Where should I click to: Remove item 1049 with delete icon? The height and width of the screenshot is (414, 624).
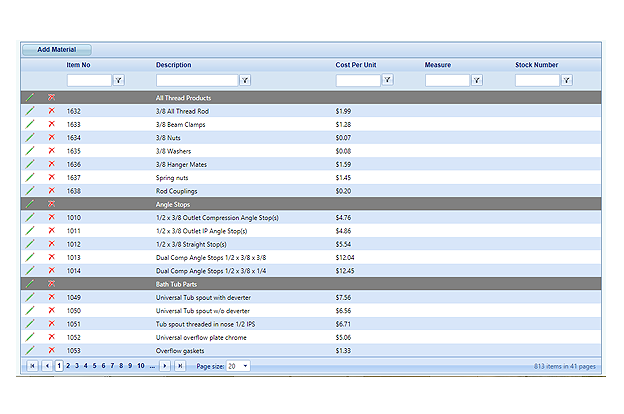click(x=52, y=297)
